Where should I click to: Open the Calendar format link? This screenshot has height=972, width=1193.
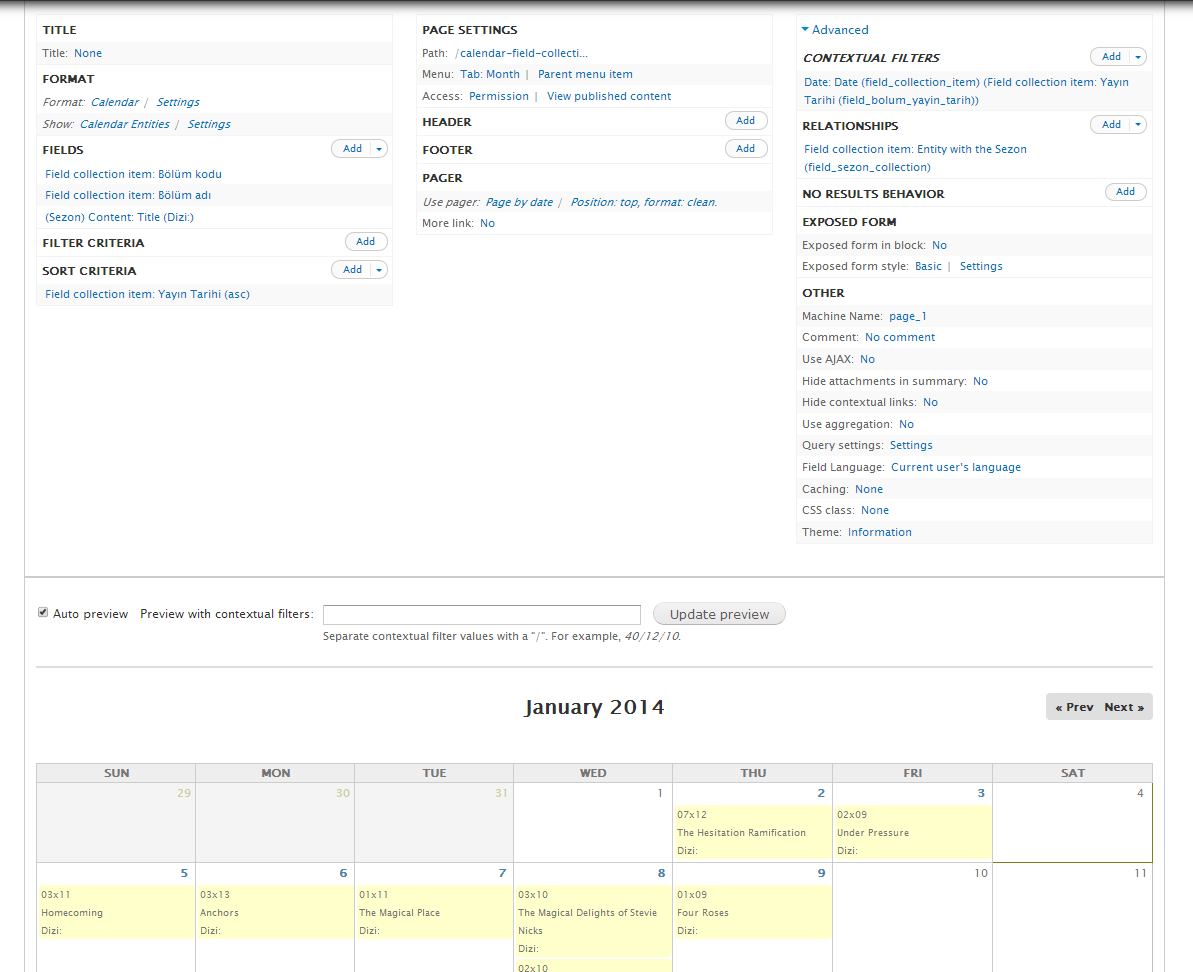coord(115,102)
